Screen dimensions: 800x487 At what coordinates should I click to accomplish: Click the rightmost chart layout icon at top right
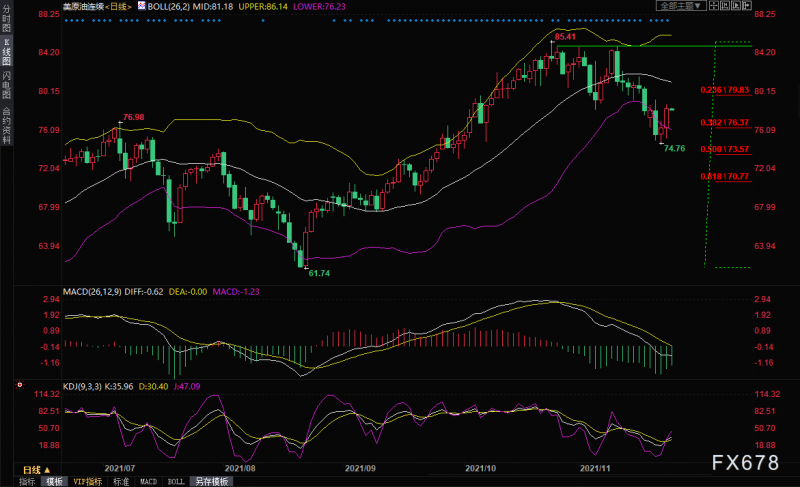click(749, 5)
